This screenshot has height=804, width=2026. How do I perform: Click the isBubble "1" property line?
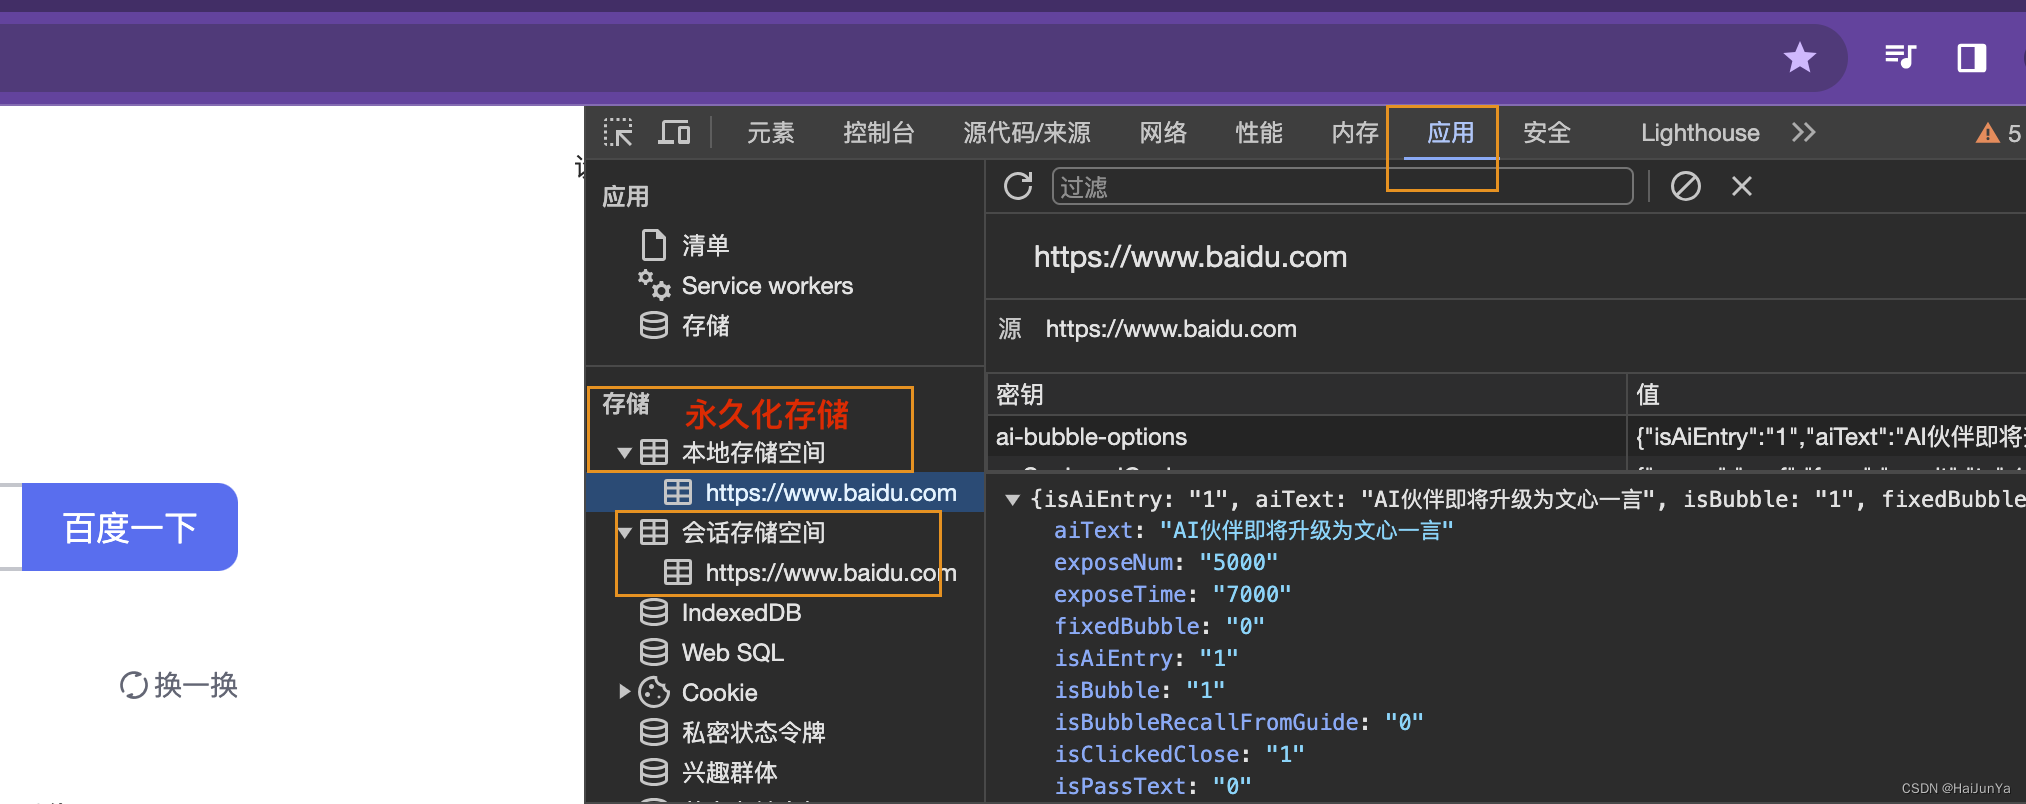click(x=1140, y=691)
